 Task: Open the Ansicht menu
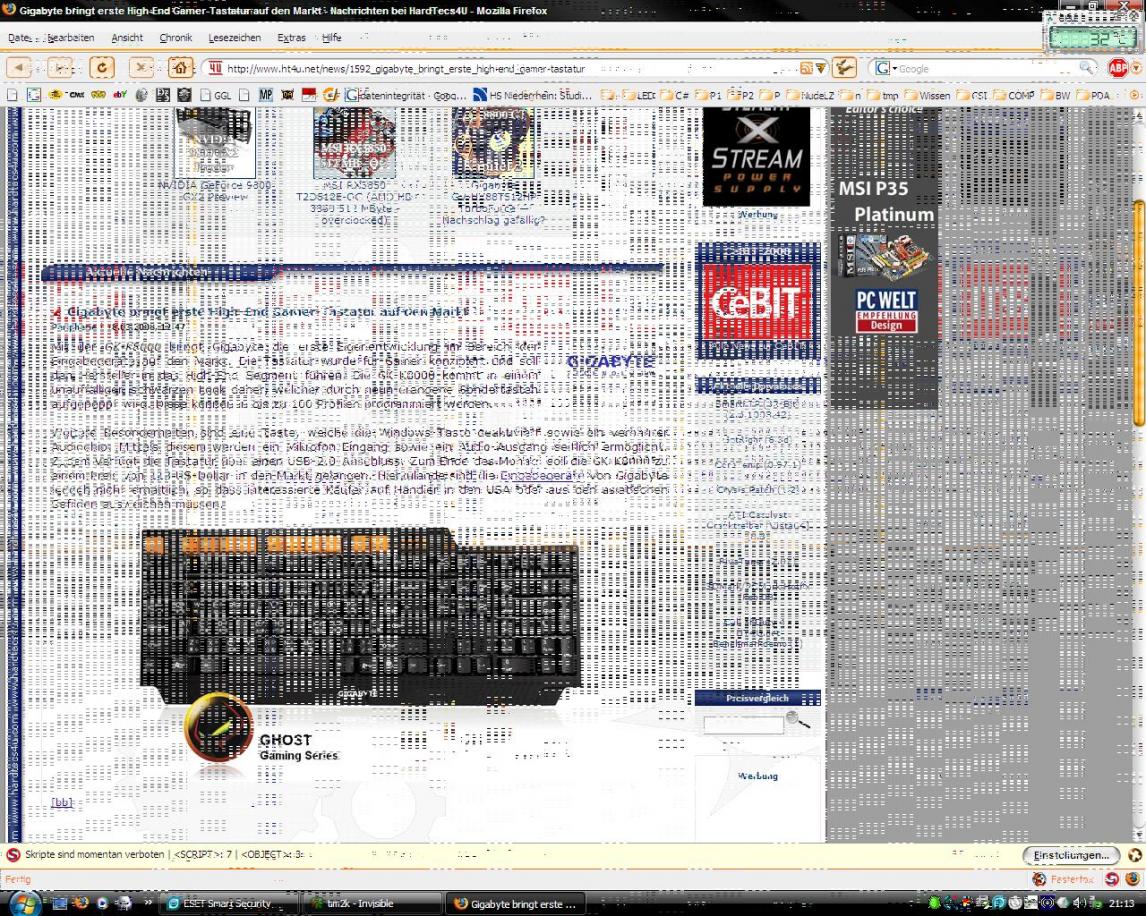[127, 37]
